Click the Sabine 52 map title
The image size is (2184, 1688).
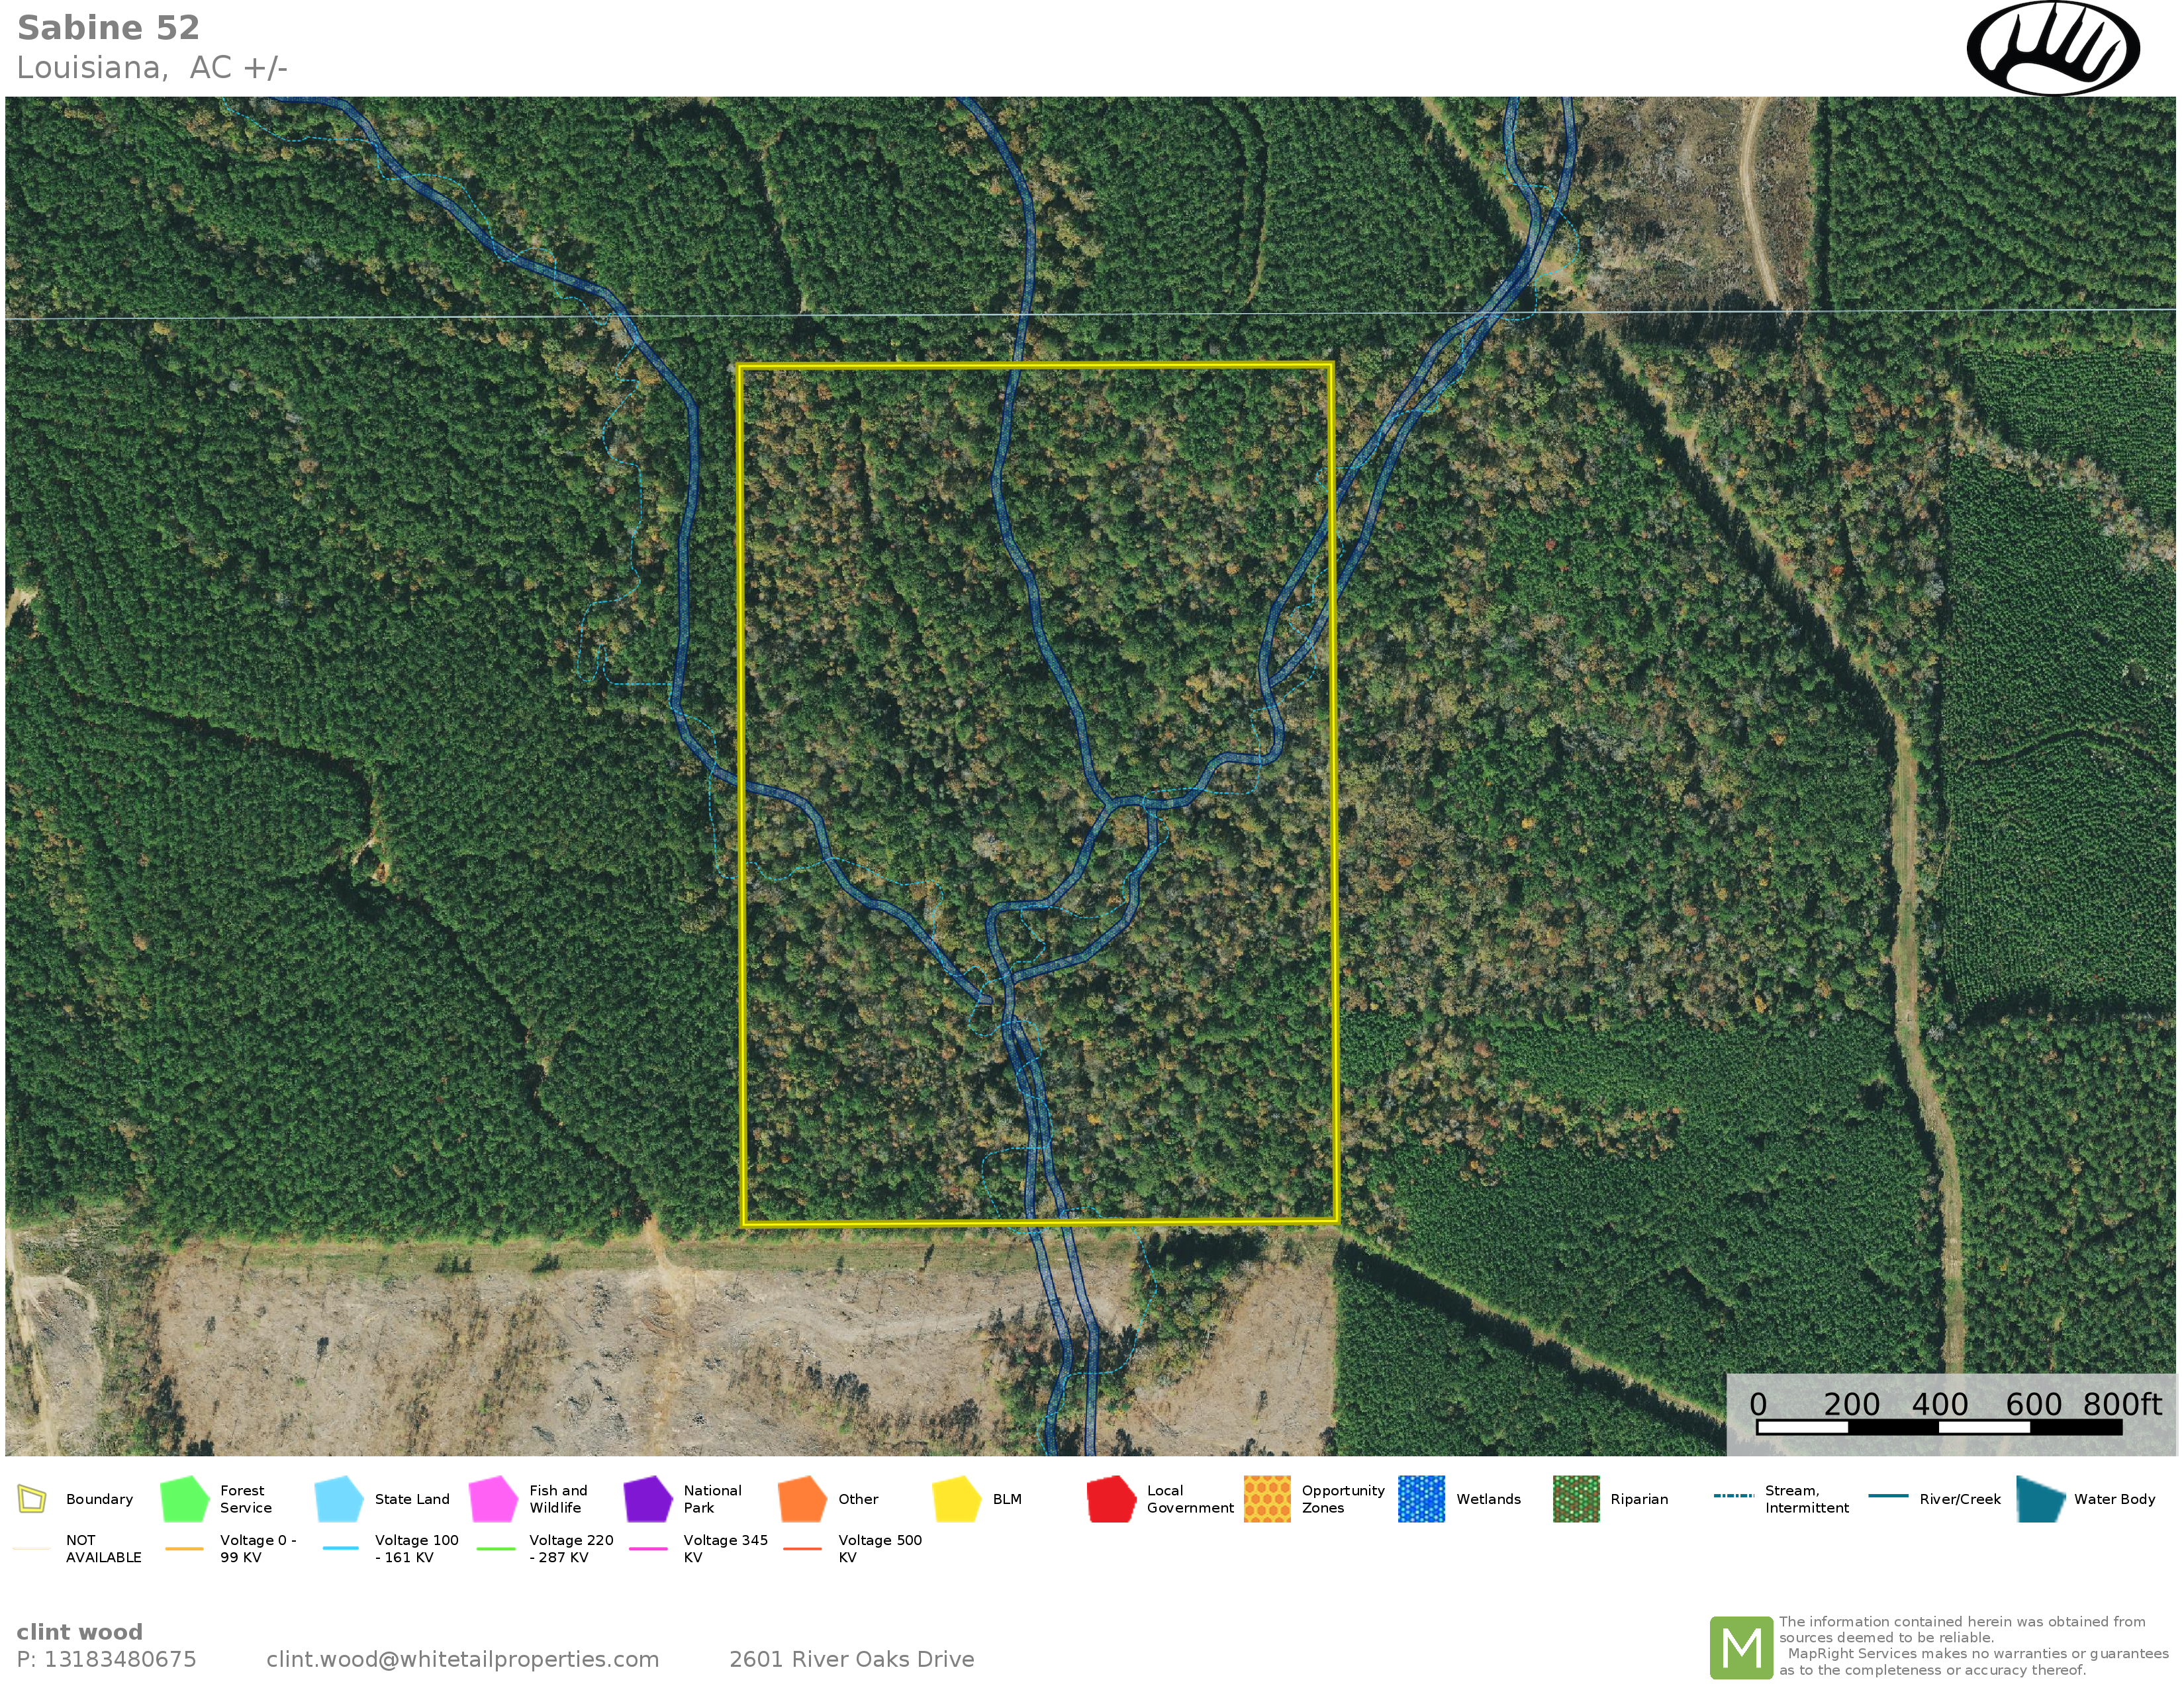pyautogui.click(x=108, y=28)
